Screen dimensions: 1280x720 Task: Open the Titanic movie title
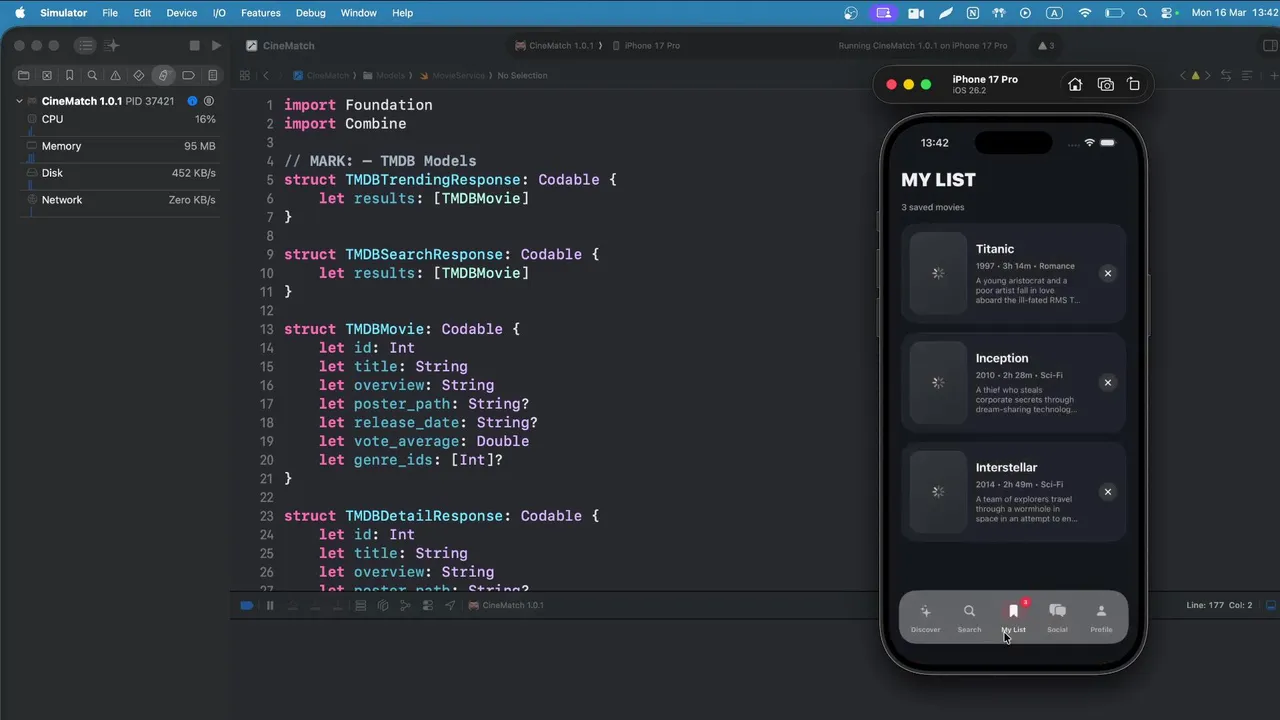tap(995, 249)
